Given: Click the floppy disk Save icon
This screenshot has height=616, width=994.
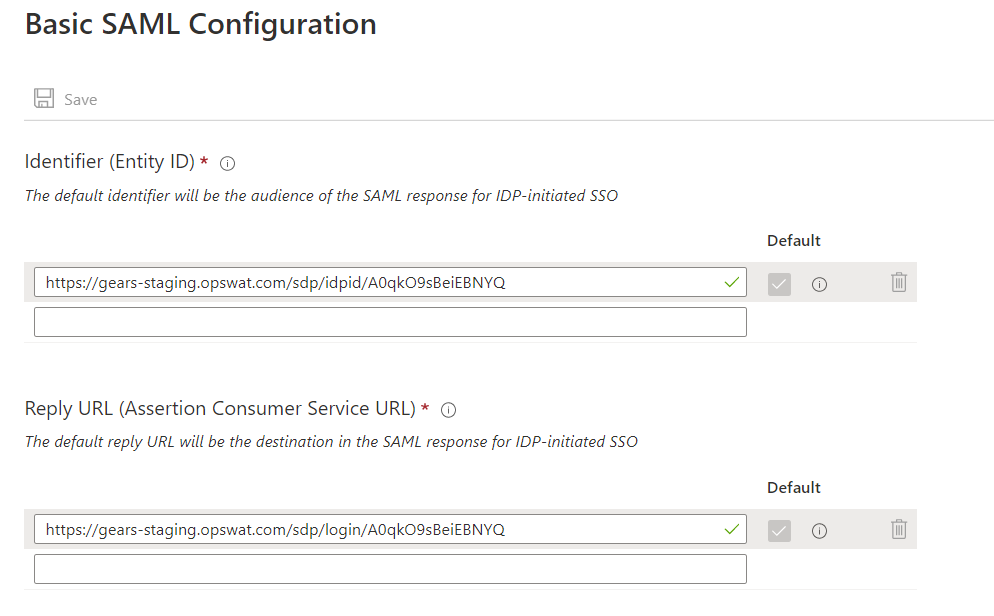Looking at the screenshot, I should (44, 98).
